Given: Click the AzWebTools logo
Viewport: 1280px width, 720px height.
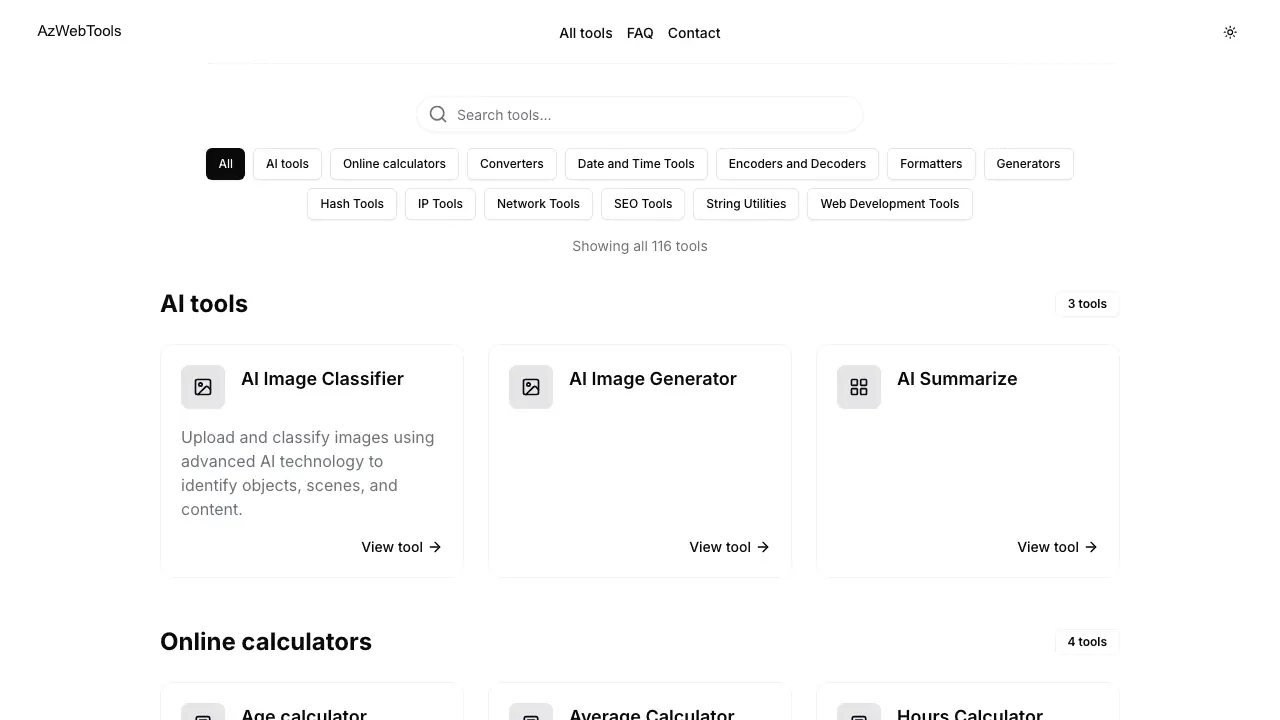Looking at the screenshot, I should [x=79, y=31].
